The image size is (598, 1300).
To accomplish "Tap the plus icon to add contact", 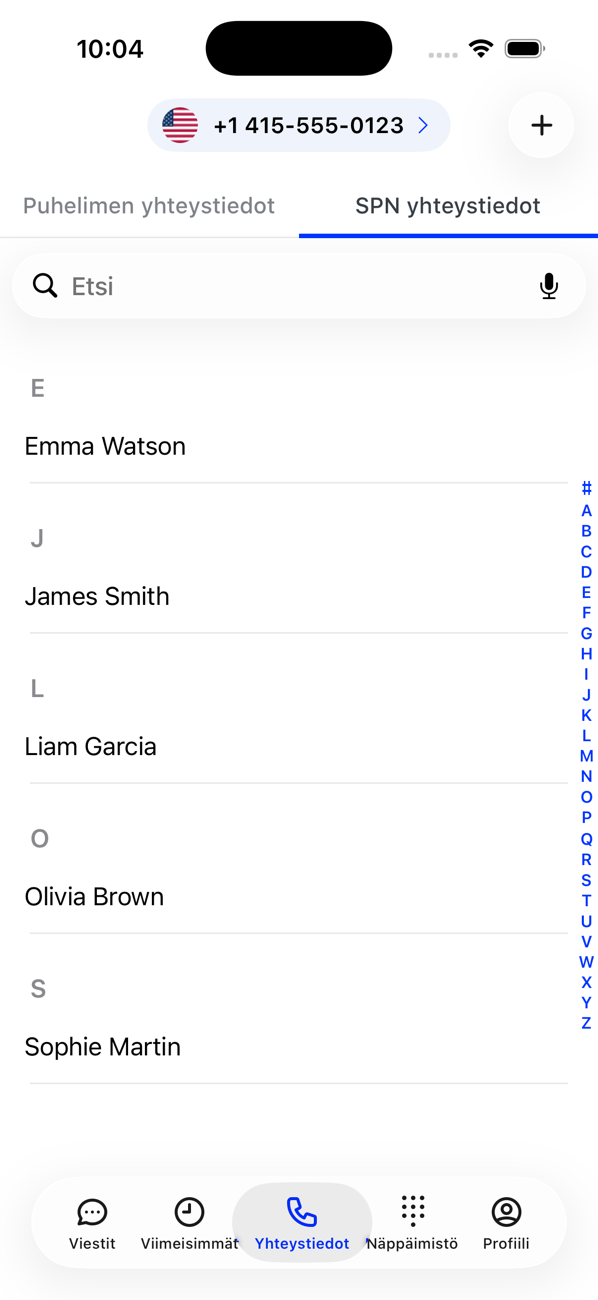I will point(541,125).
